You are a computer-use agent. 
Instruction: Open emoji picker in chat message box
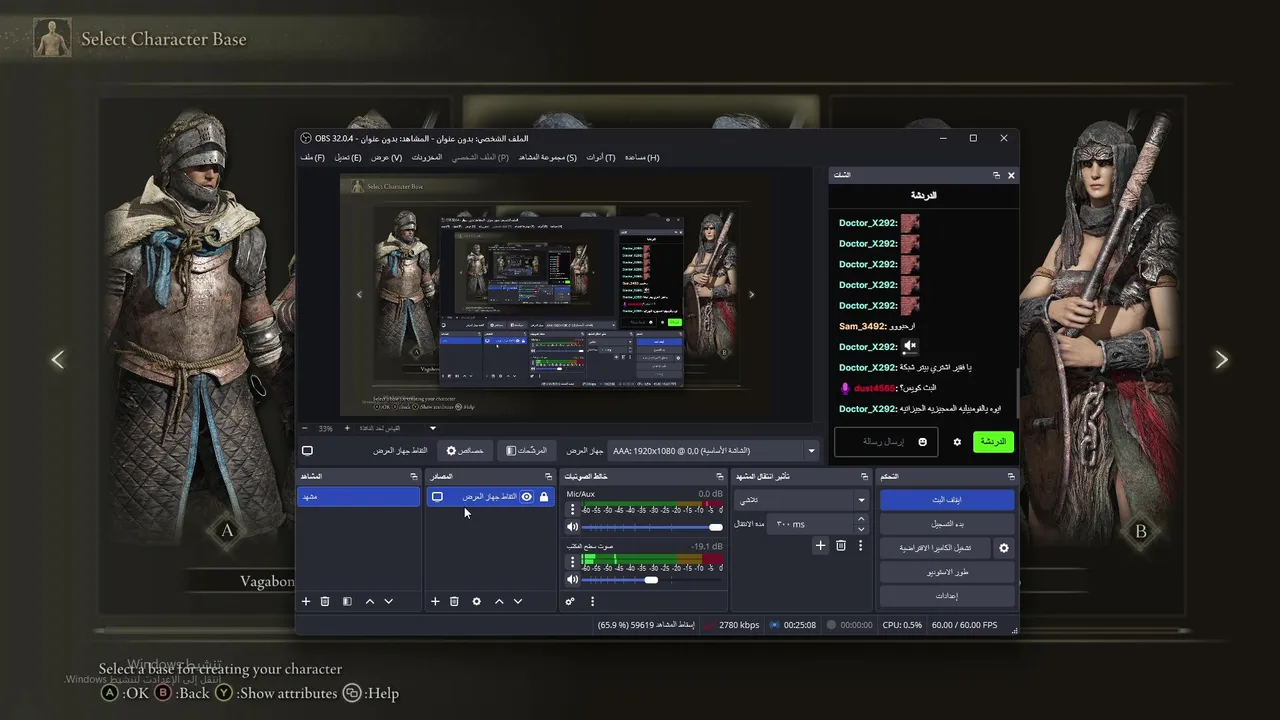[922, 442]
